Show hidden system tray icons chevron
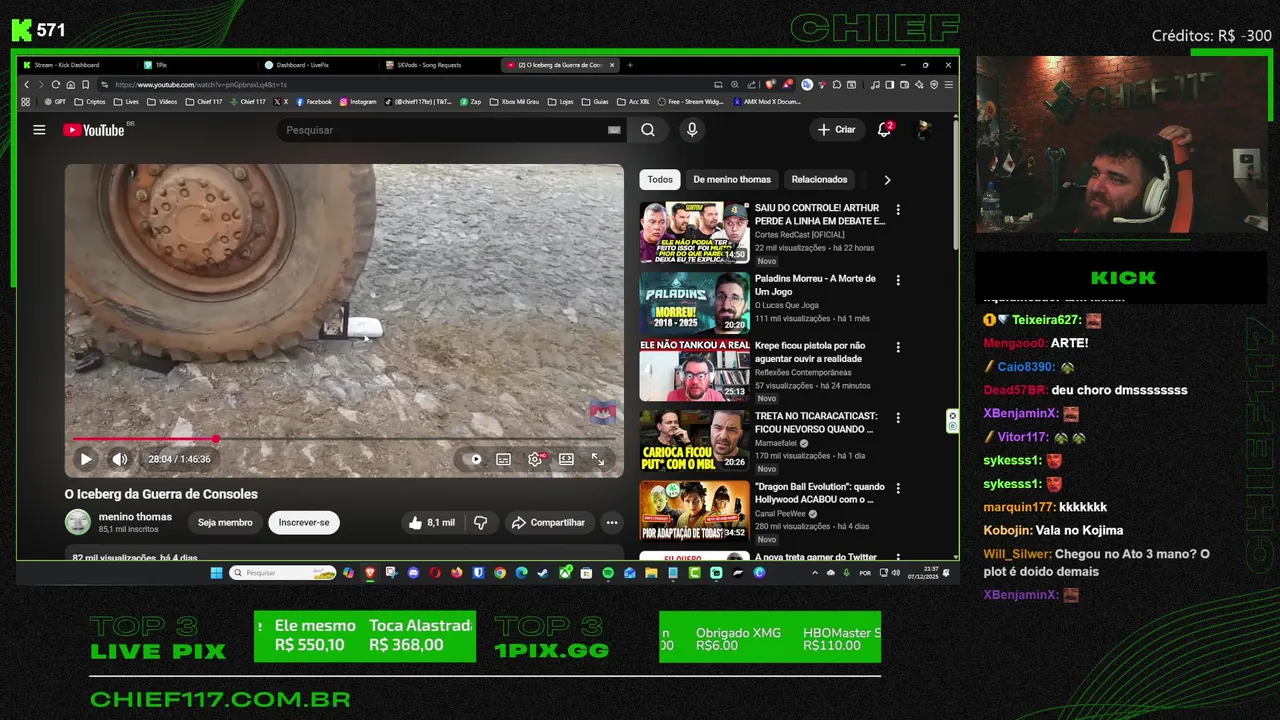 click(x=815, y=573)
